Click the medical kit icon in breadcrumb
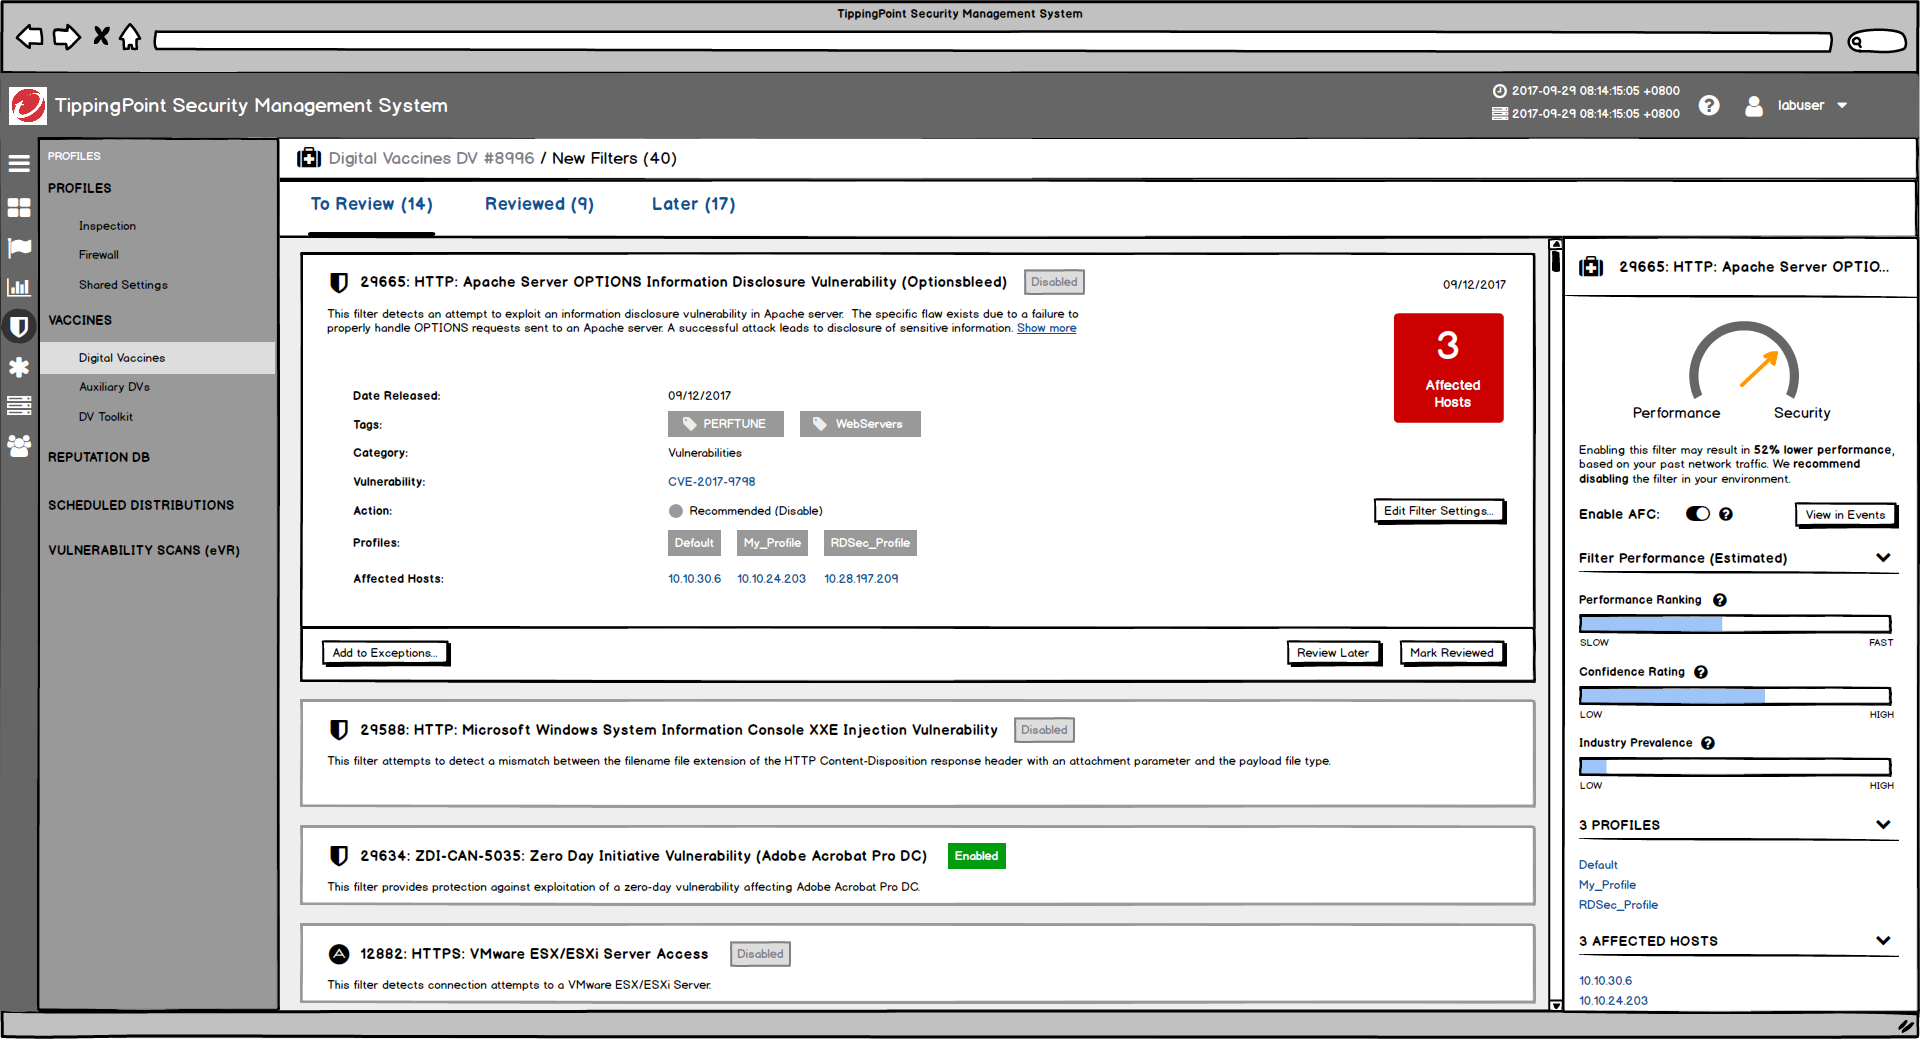This screenshot has height=1039, width=1920. tap(309, 158)
